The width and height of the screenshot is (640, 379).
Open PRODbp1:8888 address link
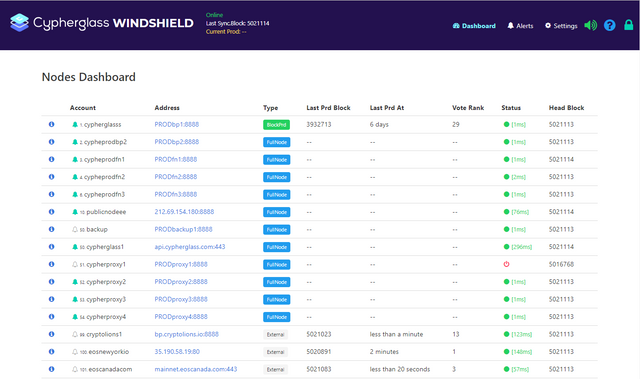point(177,124)
